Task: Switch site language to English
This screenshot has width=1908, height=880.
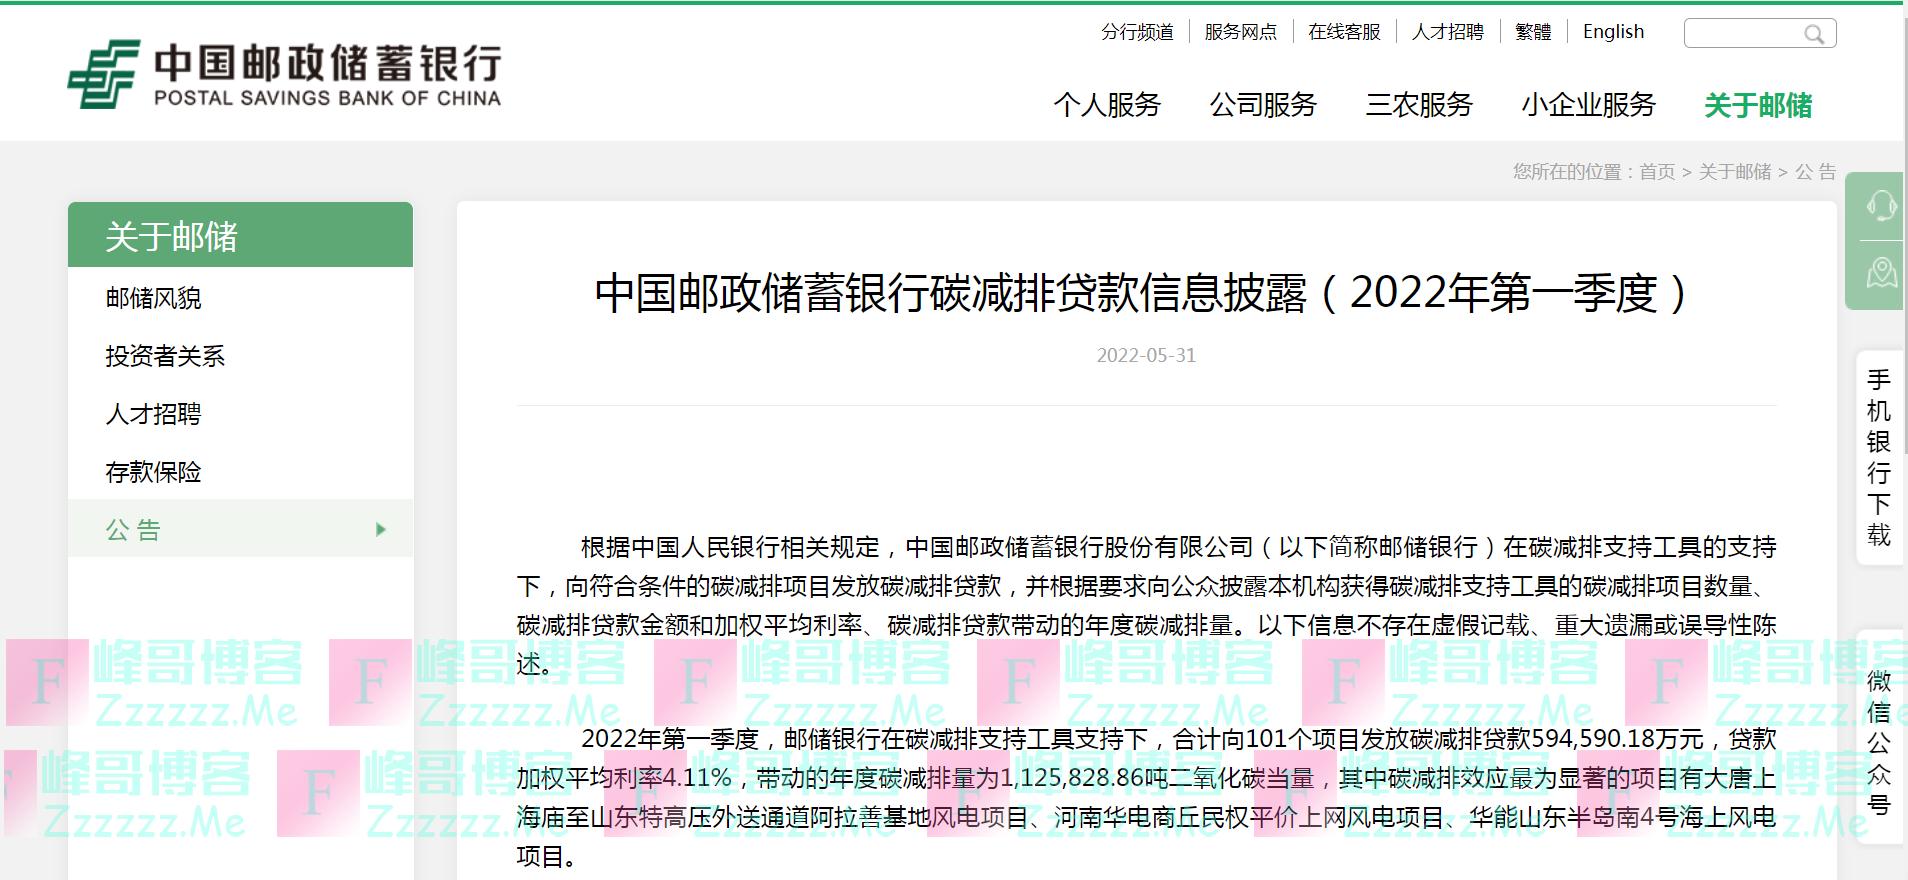Action: 1613,32
